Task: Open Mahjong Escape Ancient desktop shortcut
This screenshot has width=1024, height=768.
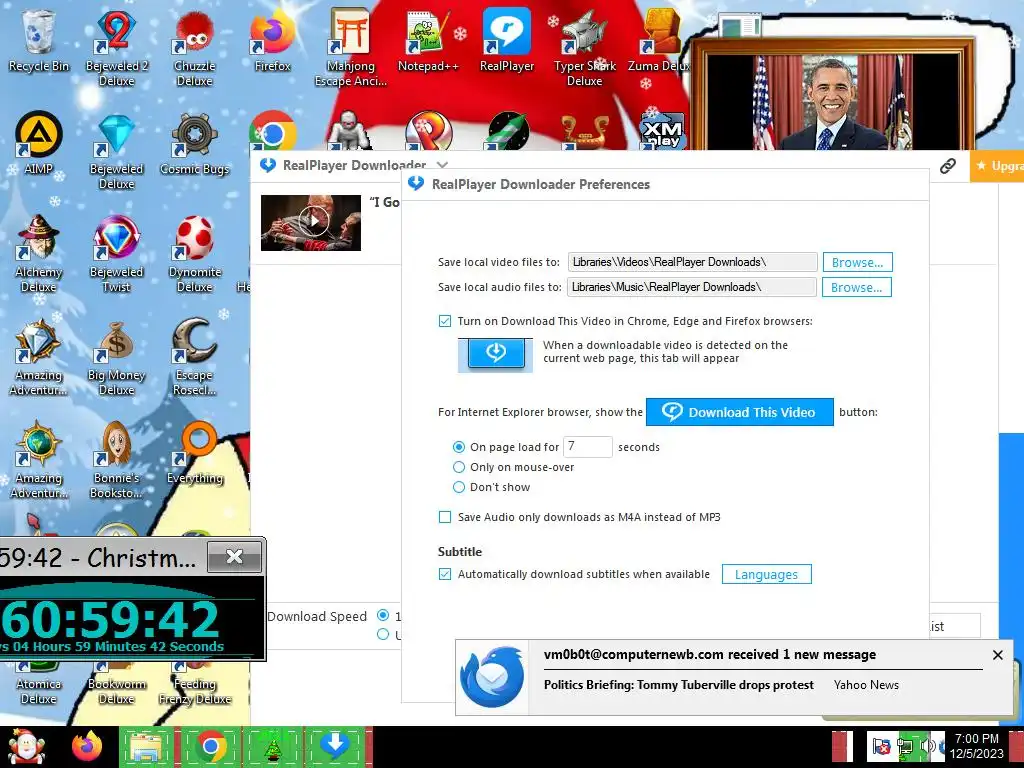Action: tap(351, 46)
